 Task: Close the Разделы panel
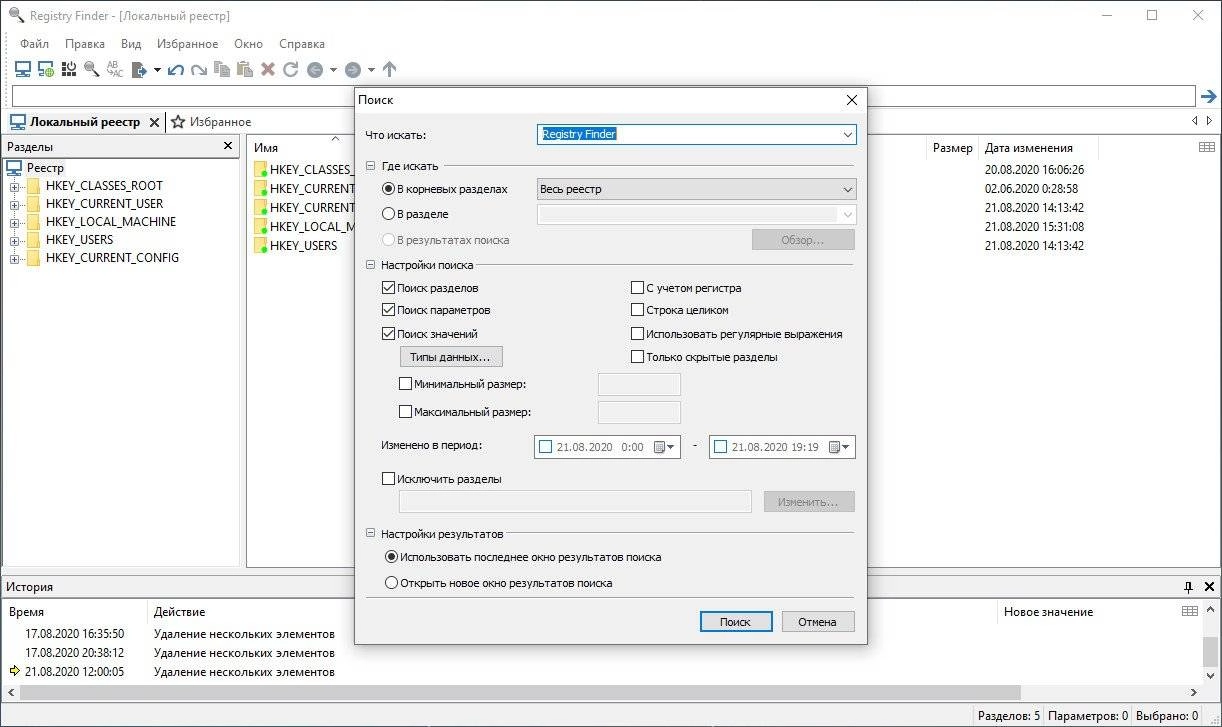(228, 146)
